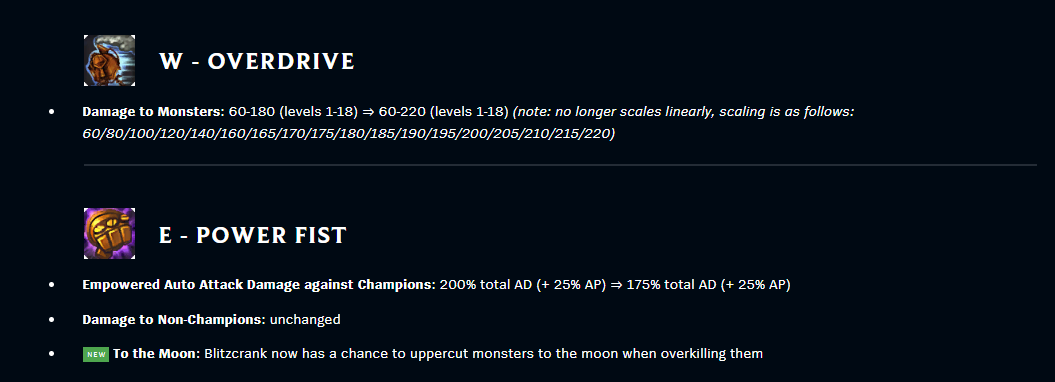Click the bullet beside Empowered Auto Attack Damage
1055x382 pixels.
pyautogui.click(x=52, y=285)
